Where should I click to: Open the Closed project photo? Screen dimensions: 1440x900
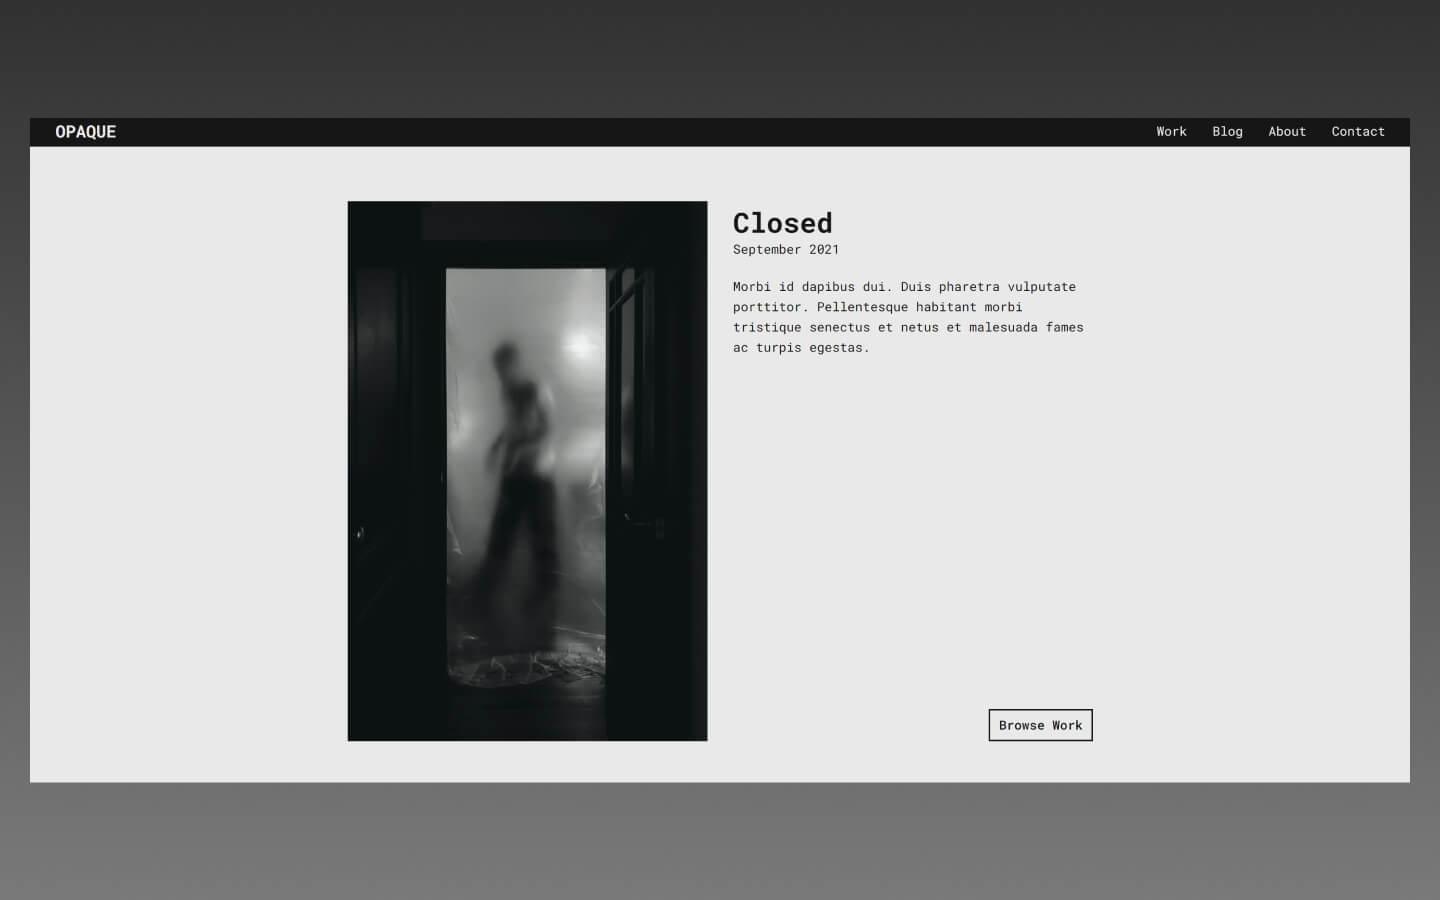pos(527,470)
